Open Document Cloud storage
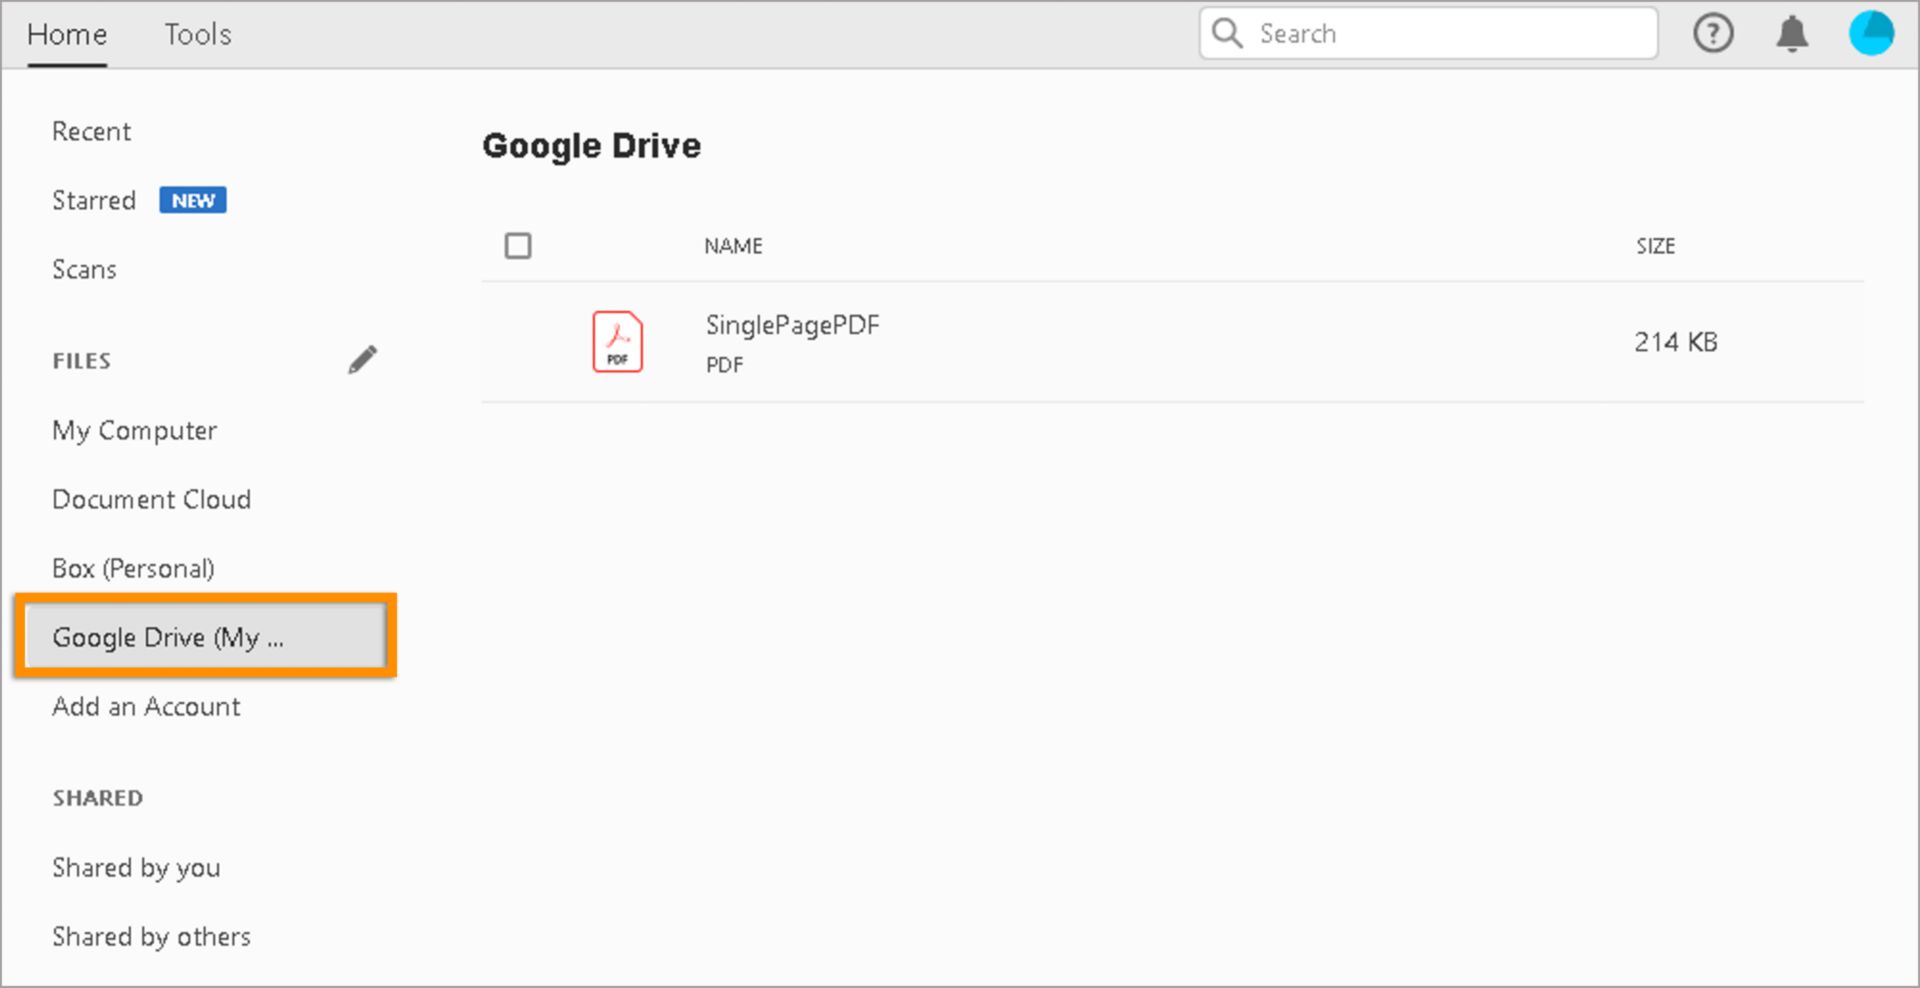The height and width of the screenshot is (988, 1920). (151, 499)
